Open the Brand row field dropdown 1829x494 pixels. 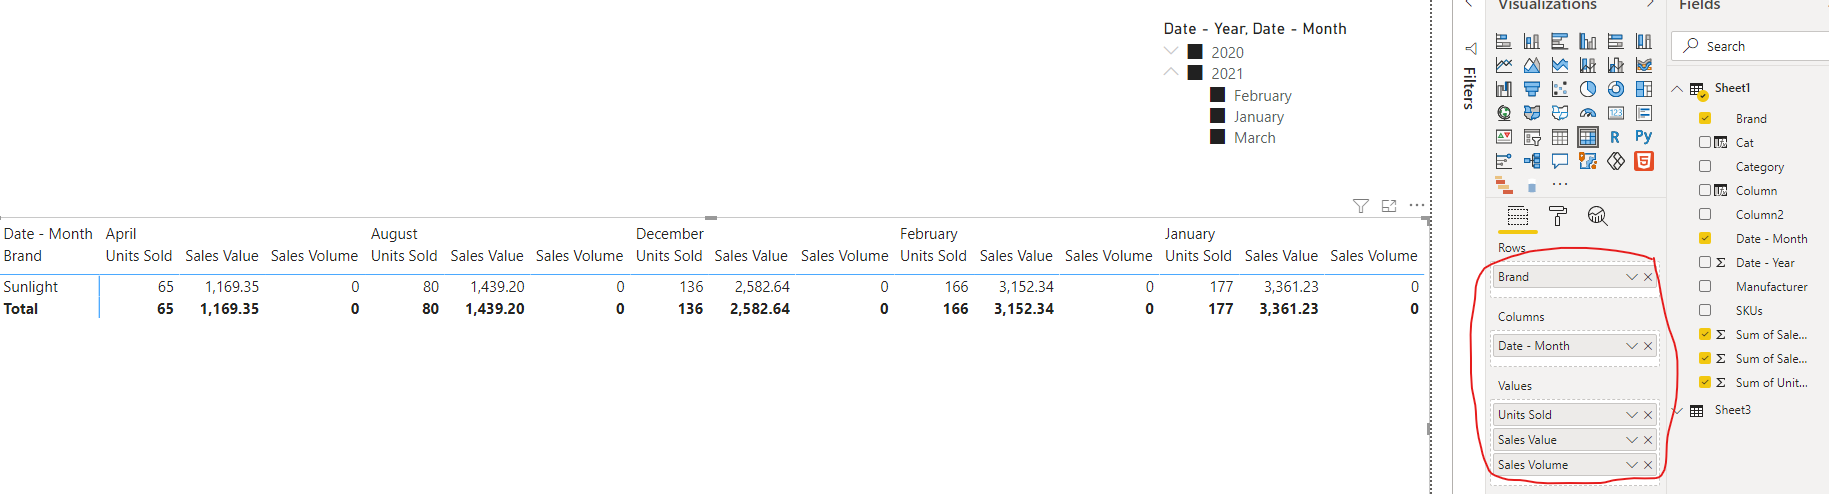1632,277
